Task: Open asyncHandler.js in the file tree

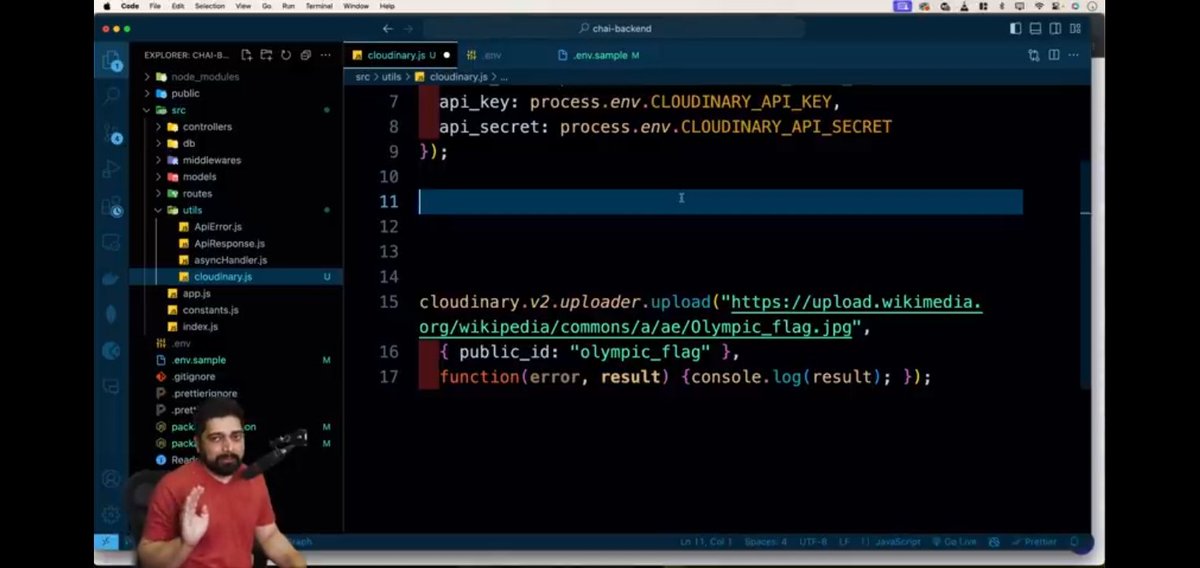Action: tap(230, 260)
